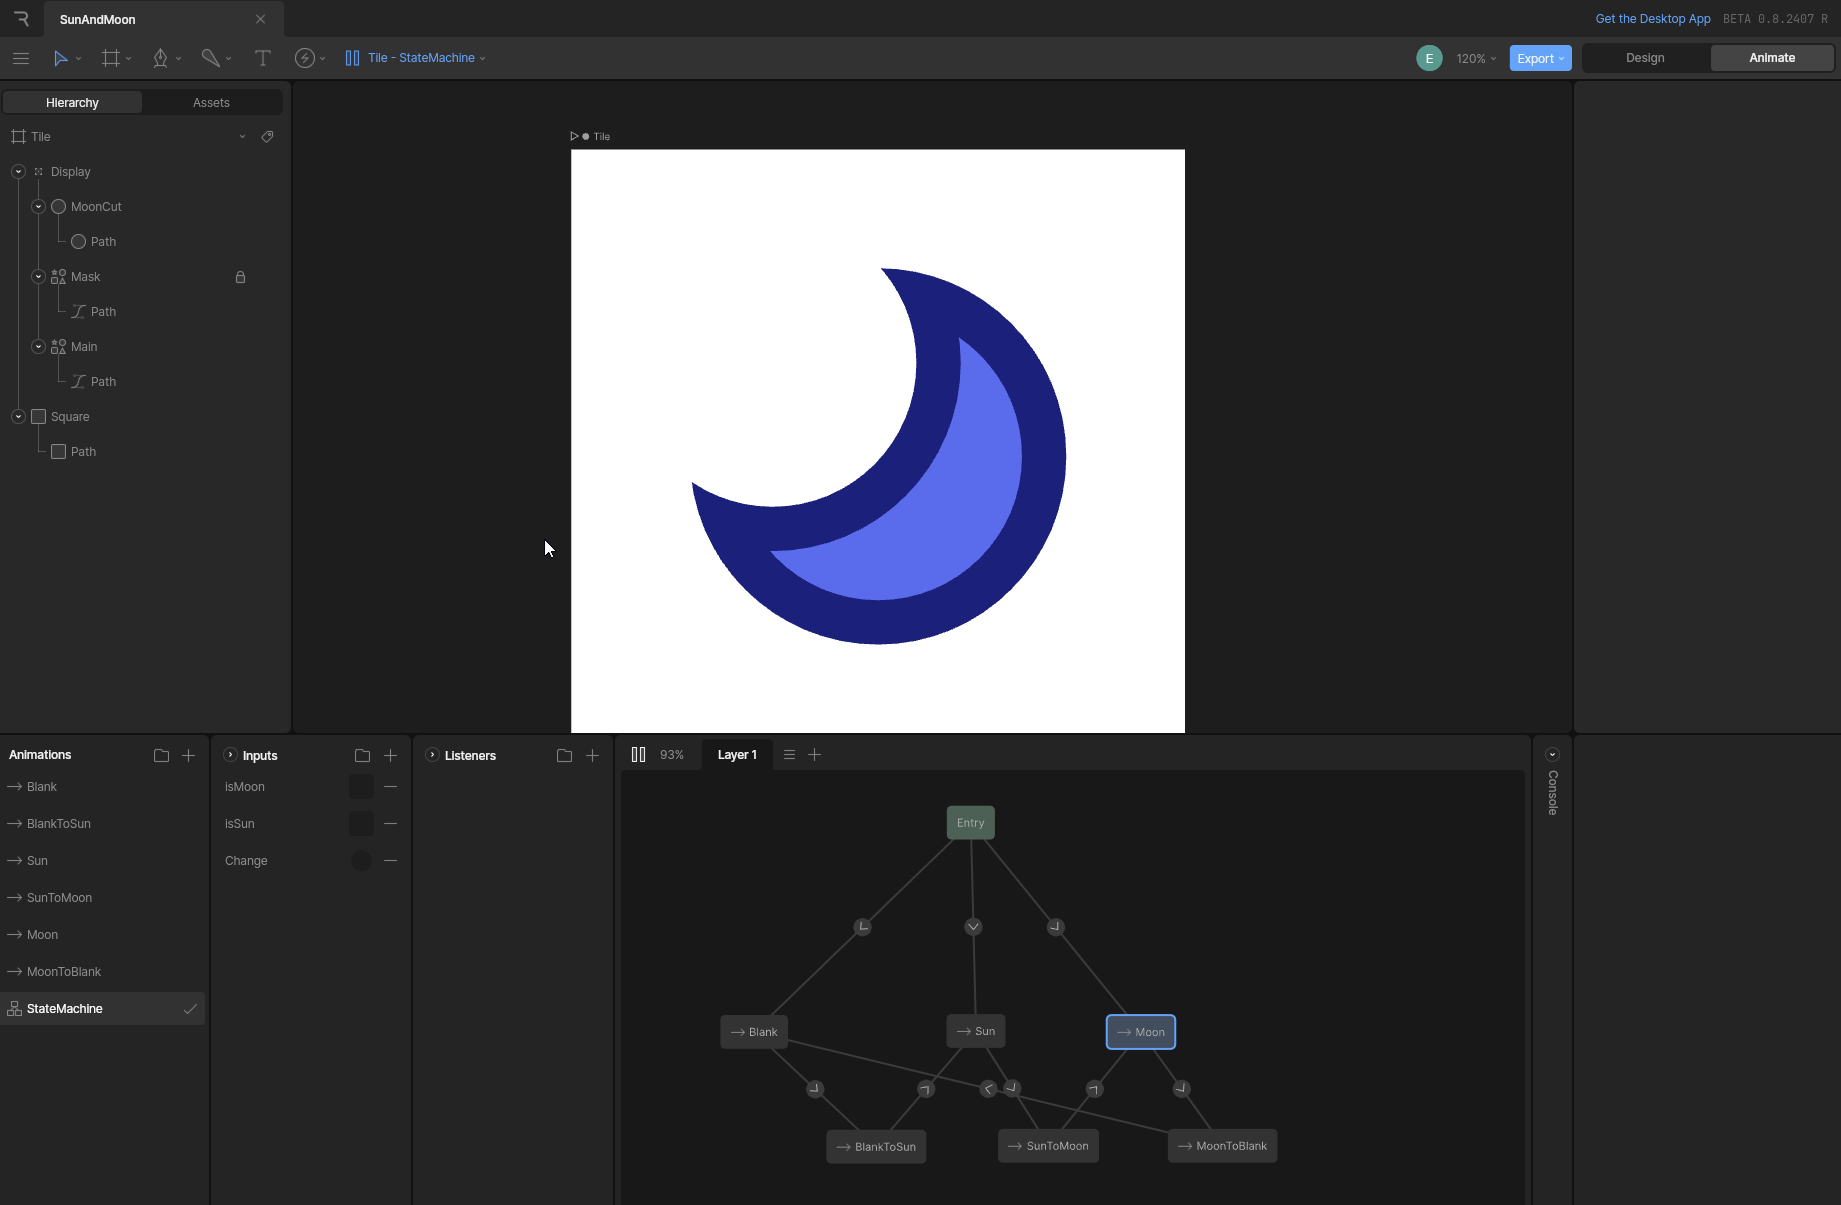The width and height of the screenshot is (1841, 1205).
Task: Click the user avatar E
Action: pos(1429,58)
